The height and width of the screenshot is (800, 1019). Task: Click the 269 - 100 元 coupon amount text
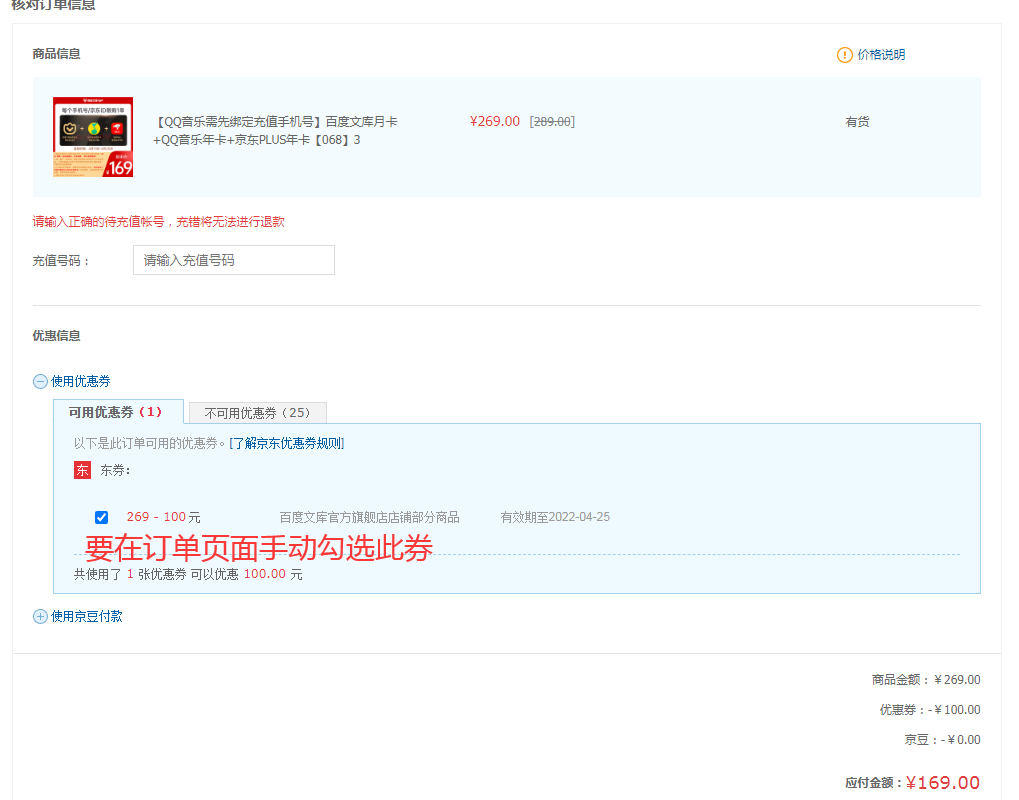pyautogui.click(x=163, y=517)
